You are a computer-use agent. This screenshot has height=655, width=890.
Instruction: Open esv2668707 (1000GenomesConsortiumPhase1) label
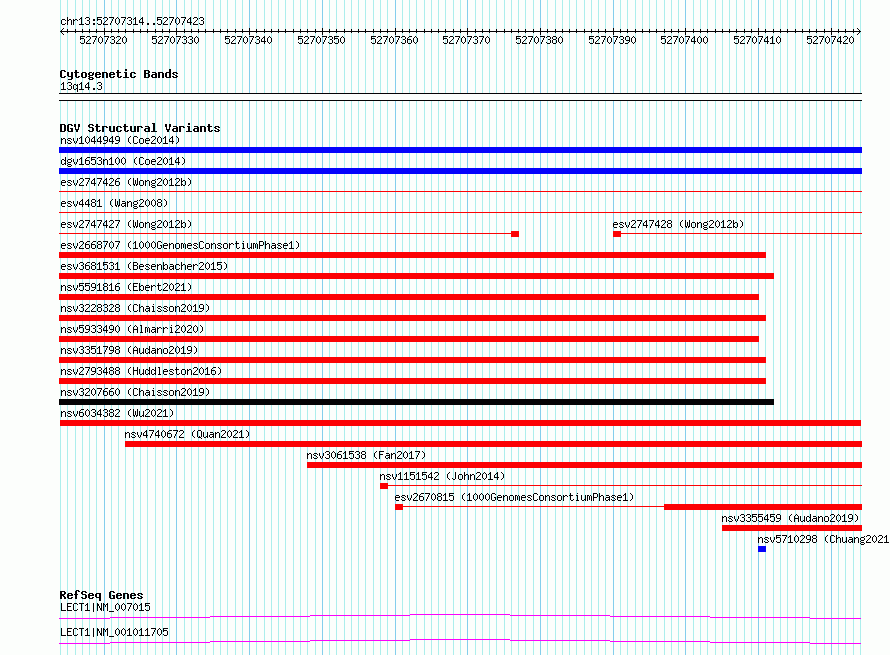(180, 245)
